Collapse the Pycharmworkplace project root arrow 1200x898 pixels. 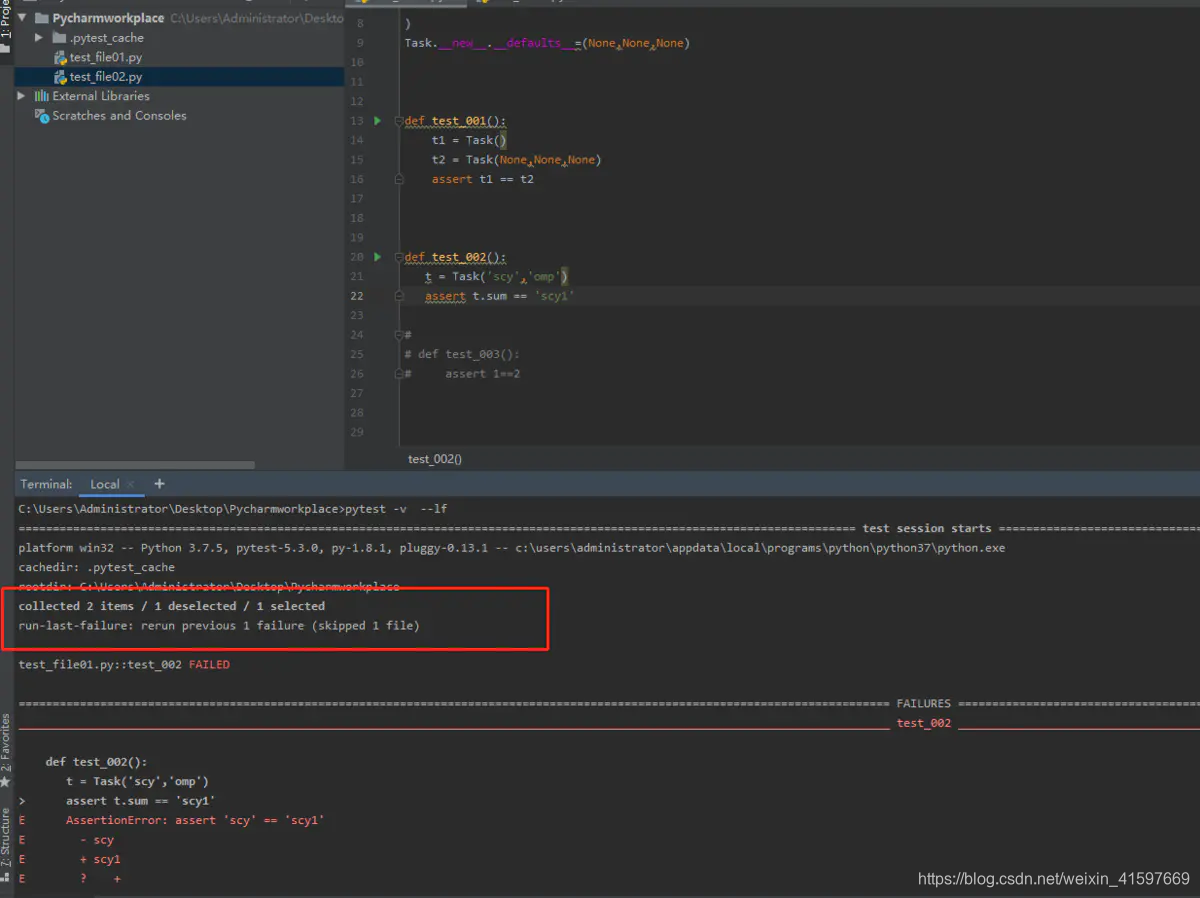(x=22, y=18)
